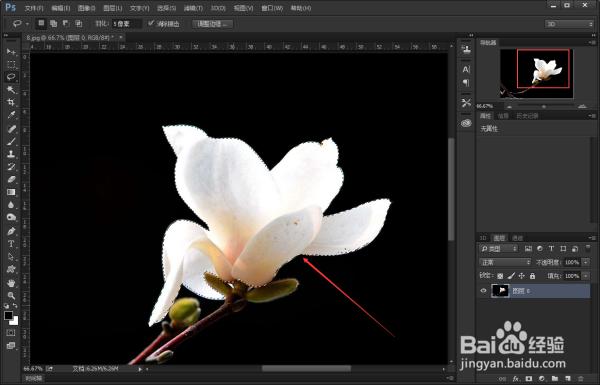600x385 pixels.
Task: Open the opacity slider dropdown arrow
Action: [x=585, y=262]
